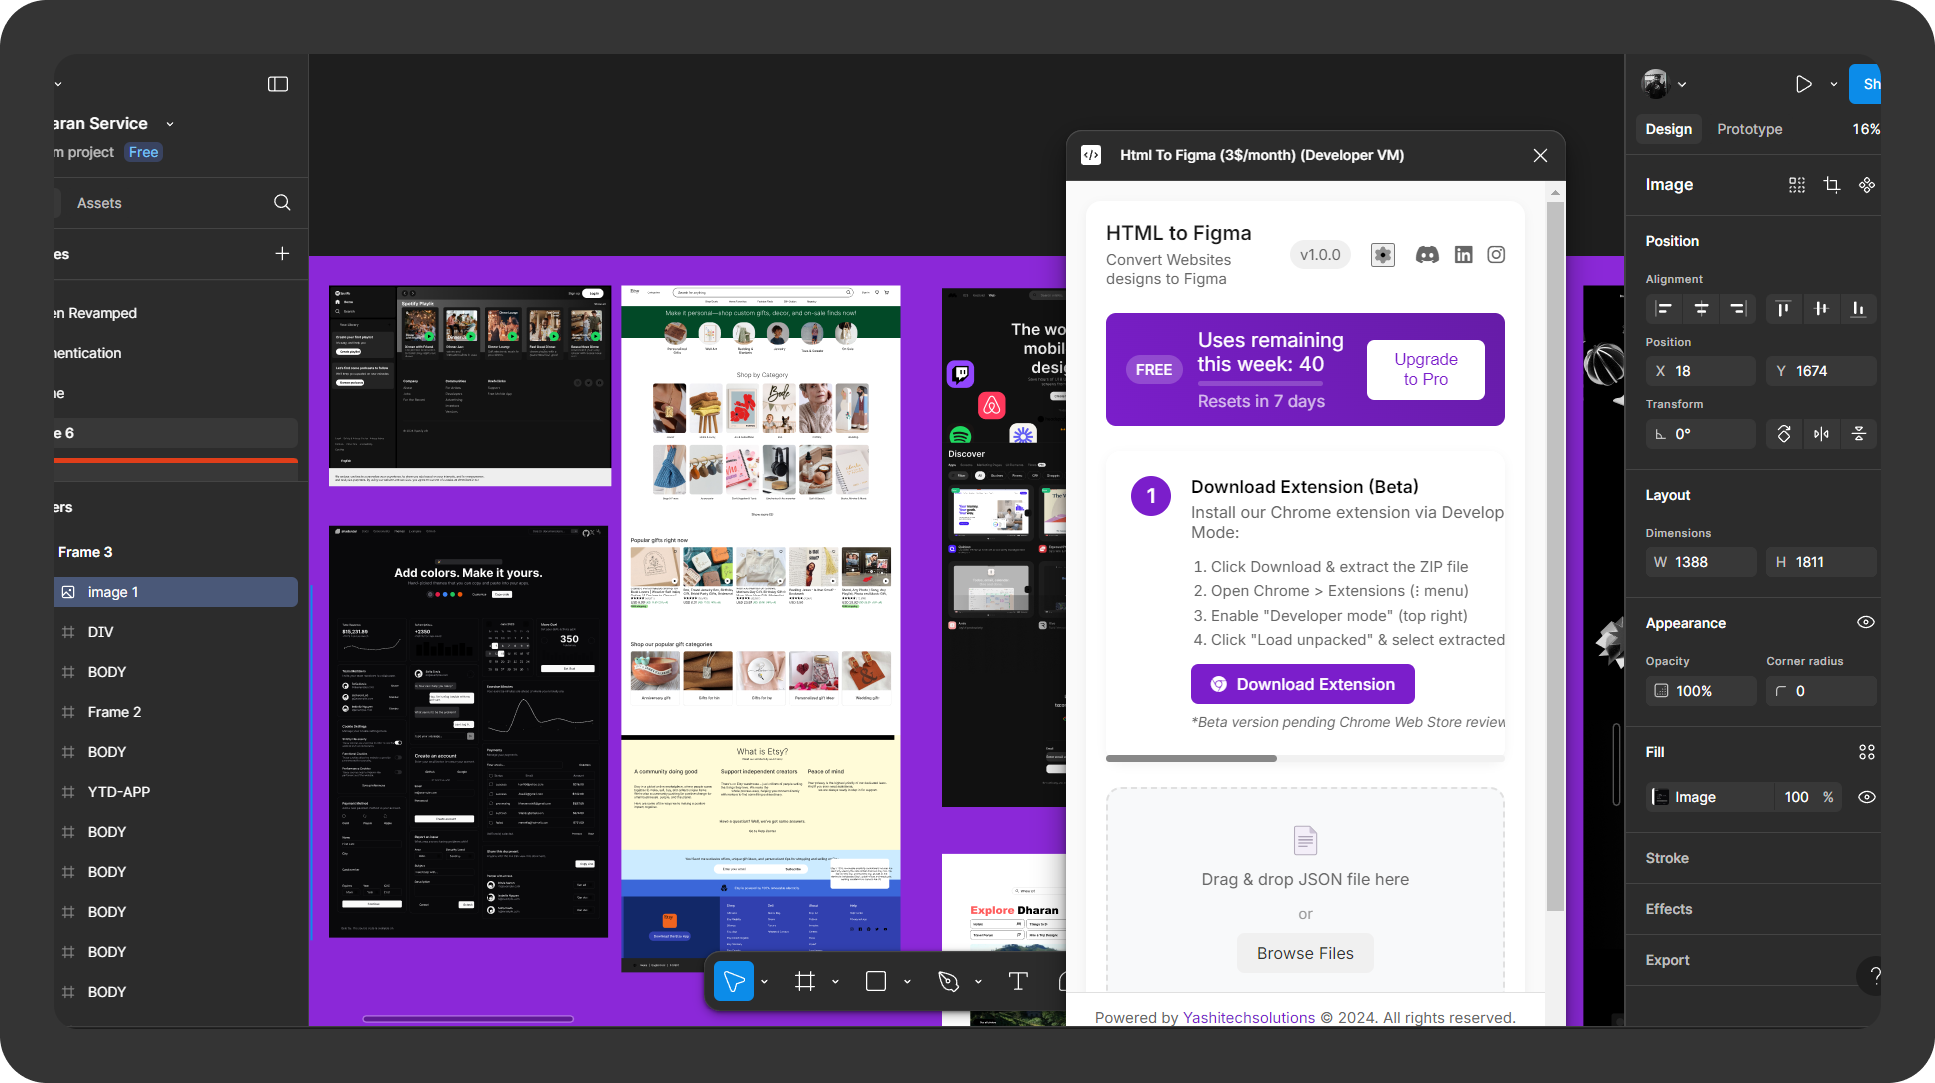The height and width of the screenshot is (1083, 1935).
Task: Switch to the Design tab
Action: tap(1669, 129)
